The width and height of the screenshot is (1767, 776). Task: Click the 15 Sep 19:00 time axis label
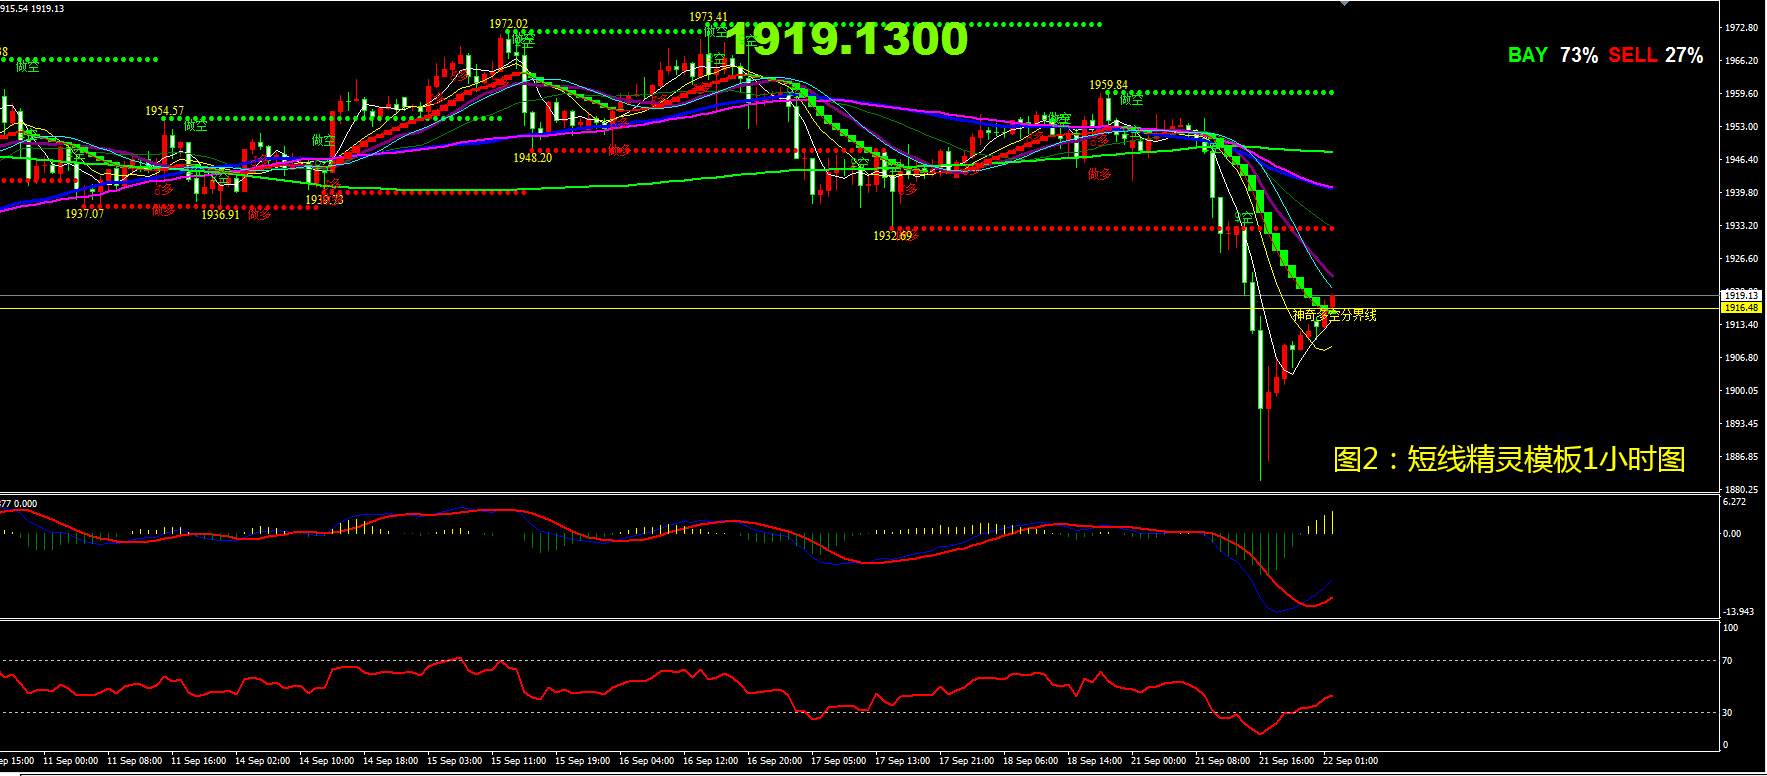(x=583, y=761)
